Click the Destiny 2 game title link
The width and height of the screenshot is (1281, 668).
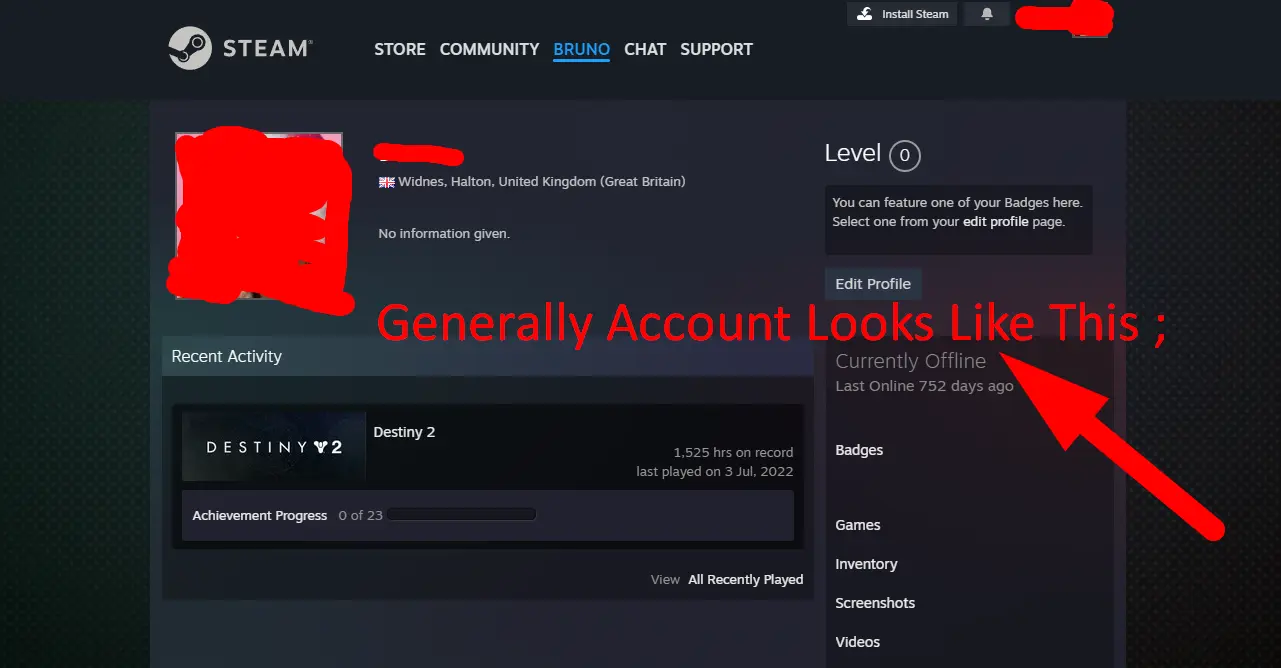coord(404,432)
